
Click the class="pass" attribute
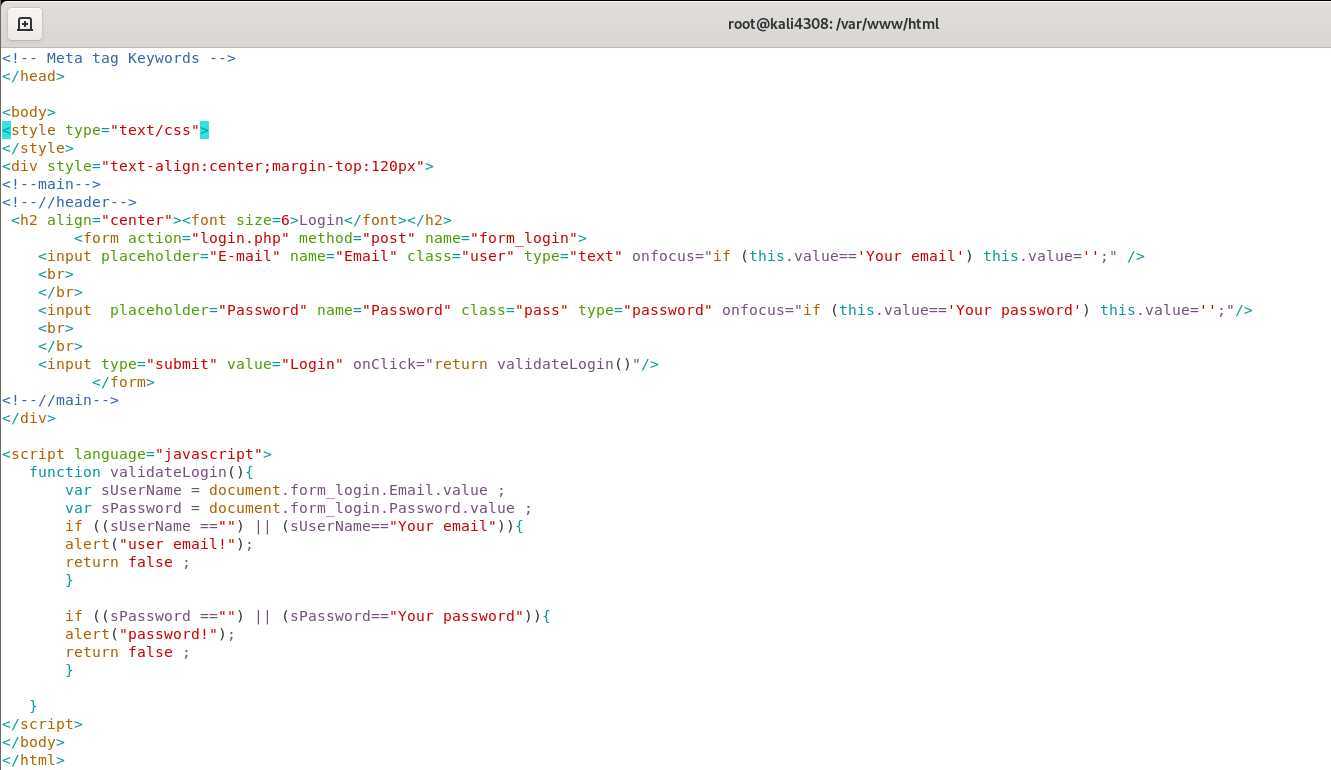[515, 310]
